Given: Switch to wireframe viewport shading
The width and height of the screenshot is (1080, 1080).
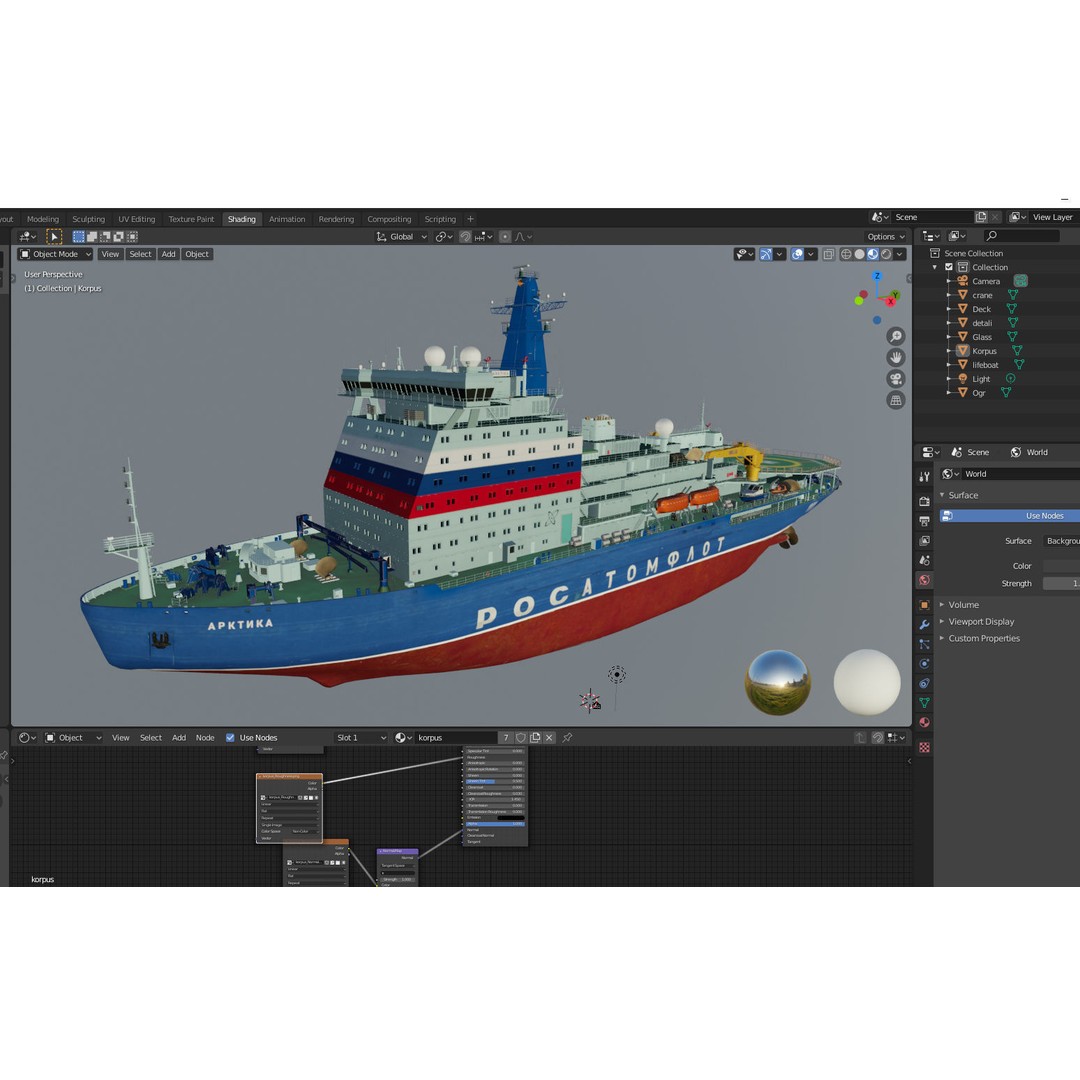Looking at the screenshot, I should coord(846,254).
